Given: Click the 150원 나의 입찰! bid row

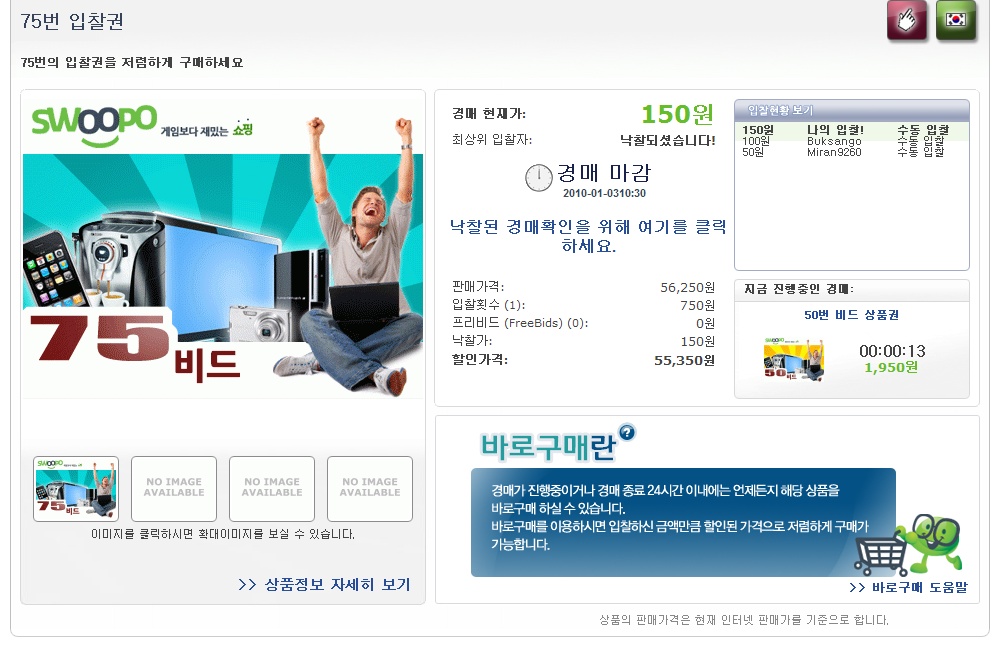Looking at the screenshot, I should 852,130.
